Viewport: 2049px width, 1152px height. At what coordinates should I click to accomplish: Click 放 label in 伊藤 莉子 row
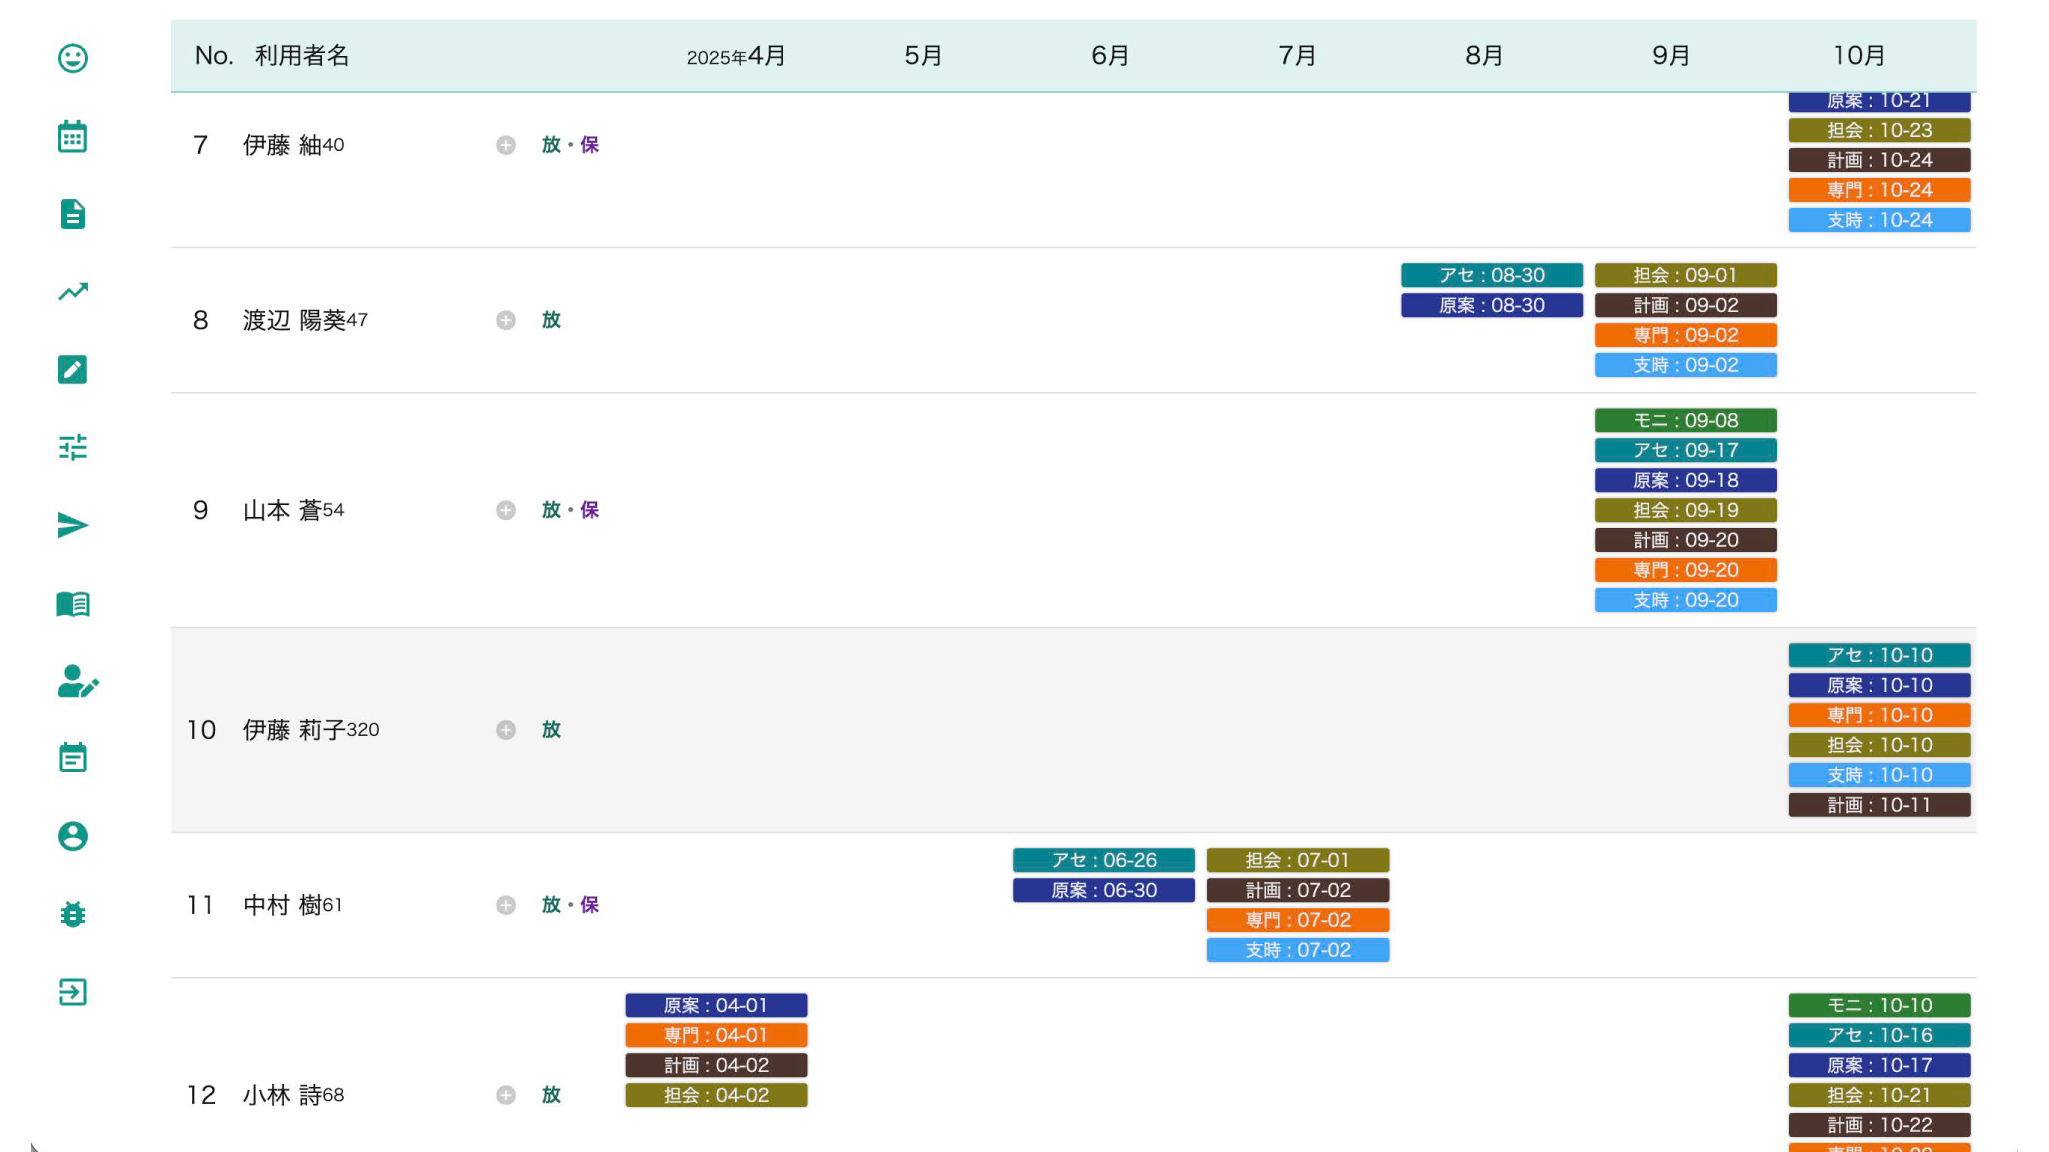551,730
